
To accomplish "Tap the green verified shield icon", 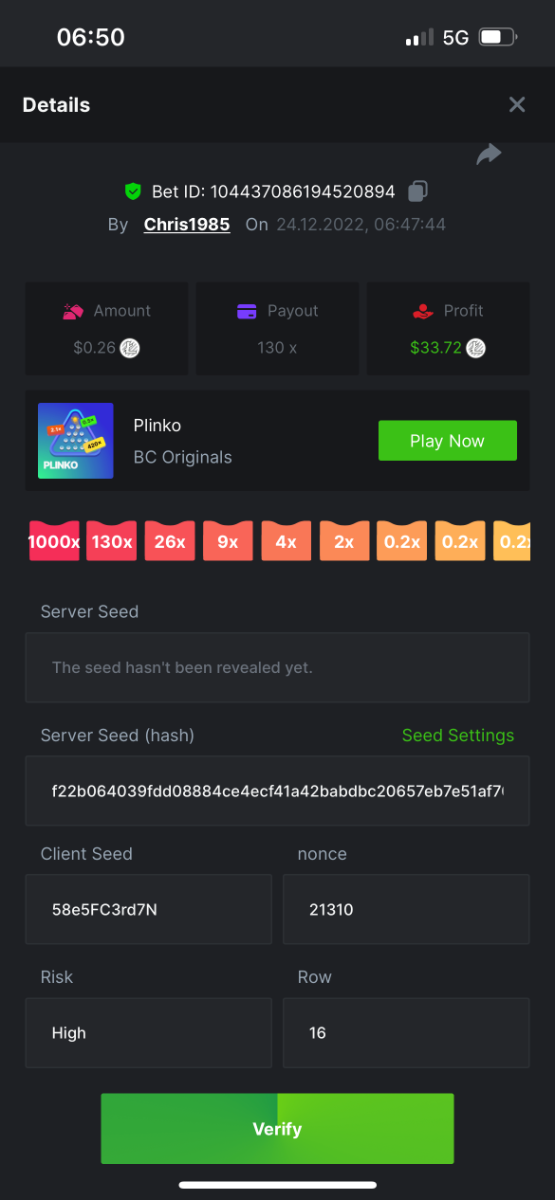I will tap(133, 191).
